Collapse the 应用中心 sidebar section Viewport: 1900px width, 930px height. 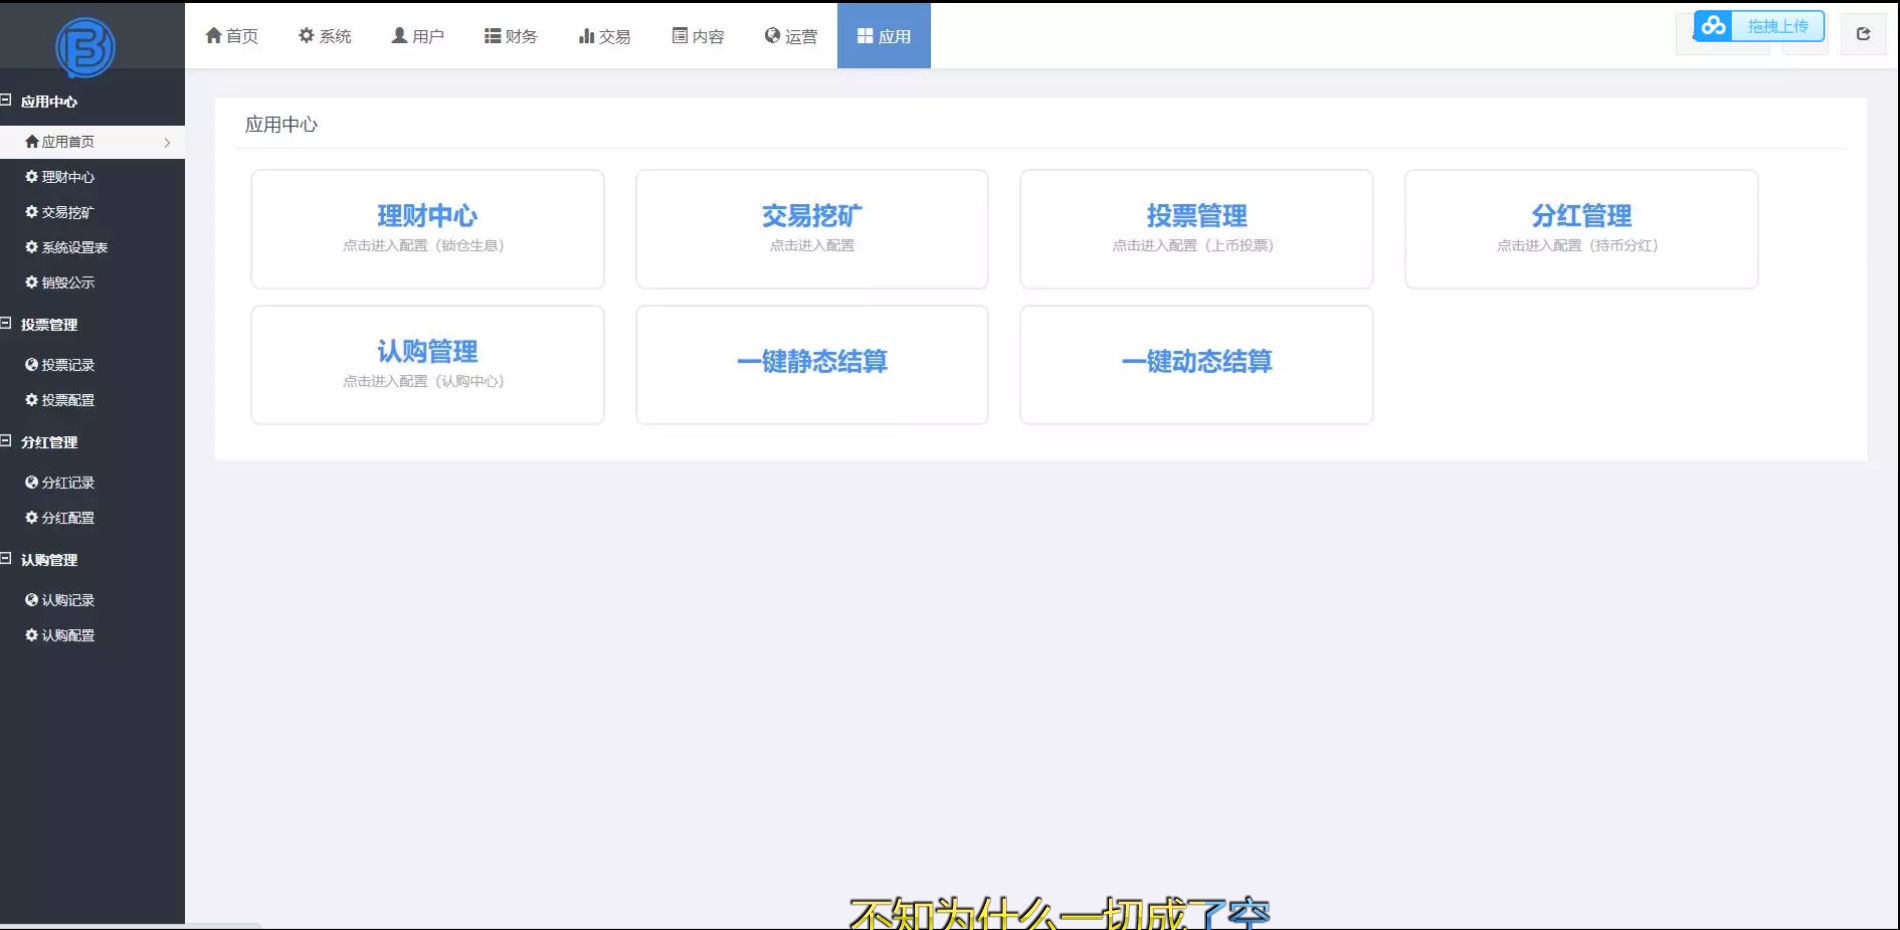pyautogui.click(x=6, y=101)
